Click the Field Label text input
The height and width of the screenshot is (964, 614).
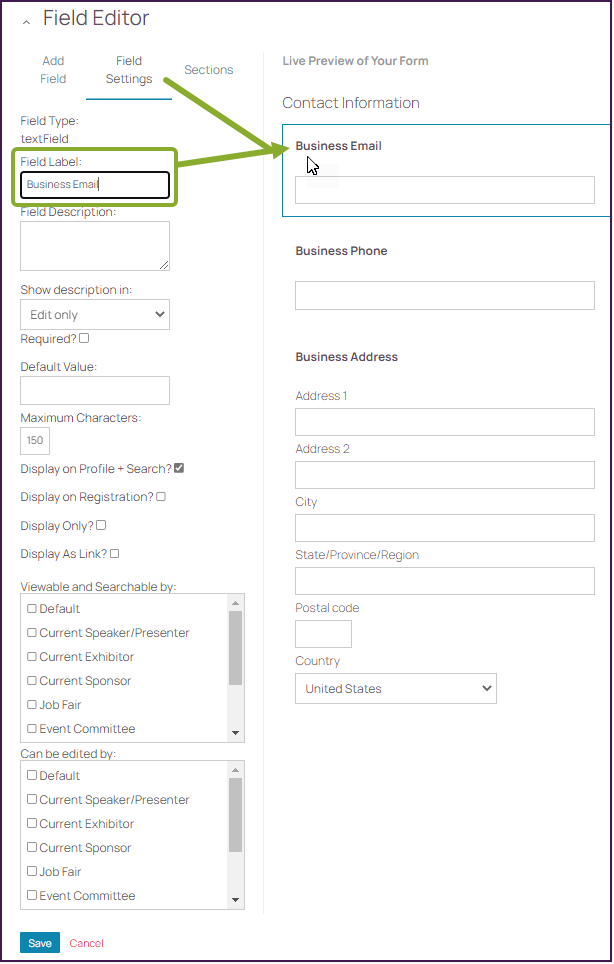[95, 185]
